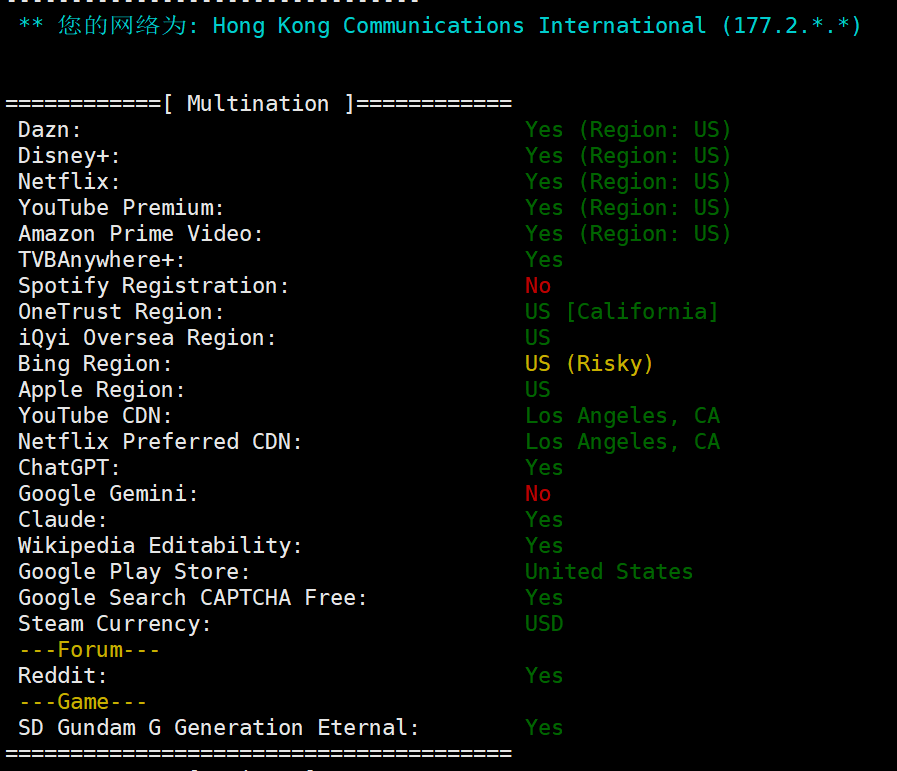Click the YouTube Premium 'Yes (Region: US)' result
Image resolution: width=897 pixels, height=771 pixels.
click(x=628, y=208)
